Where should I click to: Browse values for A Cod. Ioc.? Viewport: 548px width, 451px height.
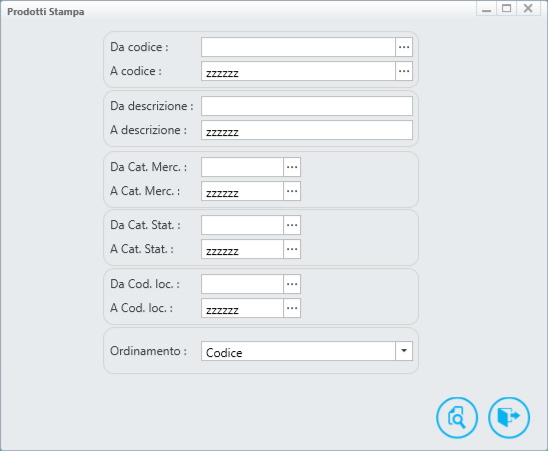pos(292,308)
